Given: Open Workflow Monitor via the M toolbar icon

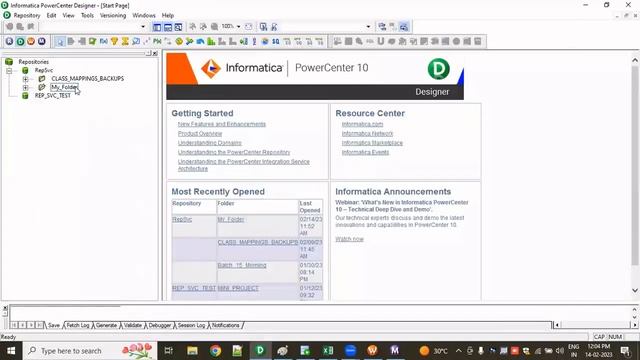Looking at the screenshot, I should coord(42,41).
